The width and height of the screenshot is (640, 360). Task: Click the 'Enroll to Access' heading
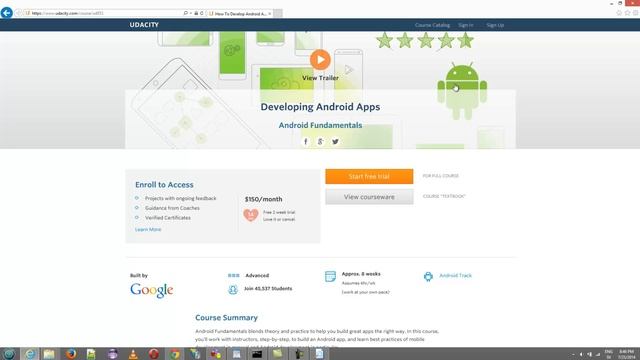coord(164,185)
